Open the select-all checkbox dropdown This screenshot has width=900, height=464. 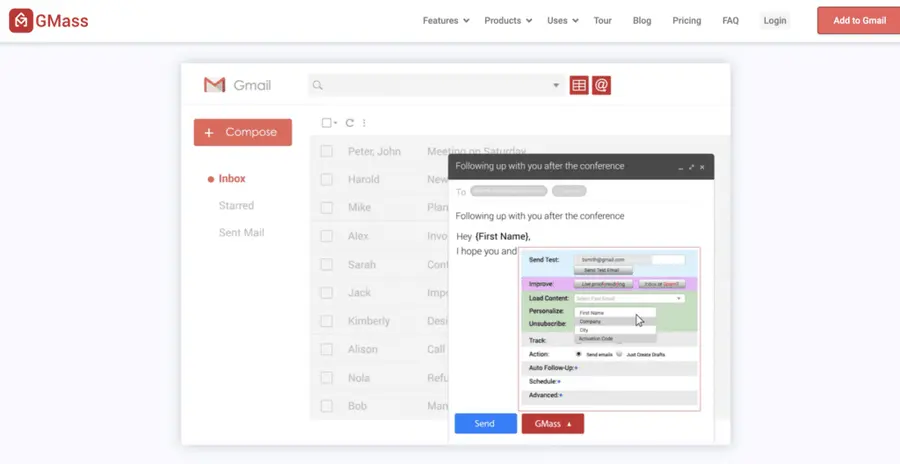coord(336,123)
